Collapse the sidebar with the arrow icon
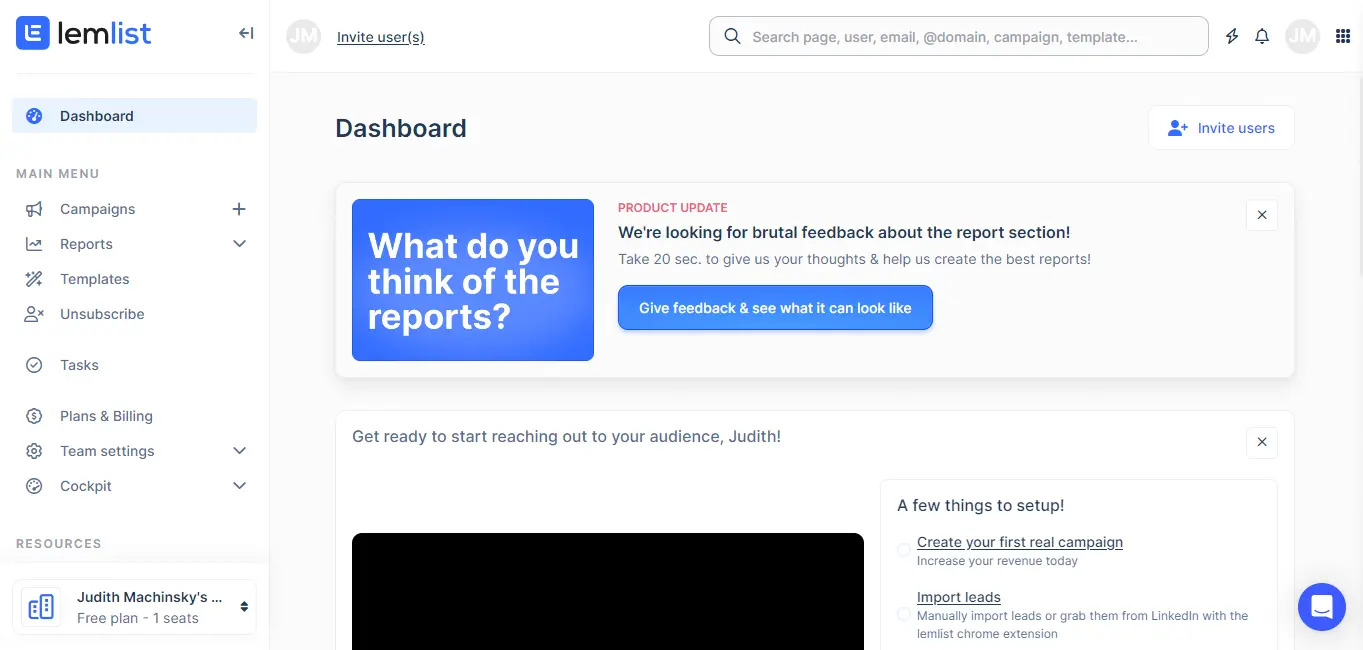The width and height of the screenshot is (1363, 650). coord(246,34)
